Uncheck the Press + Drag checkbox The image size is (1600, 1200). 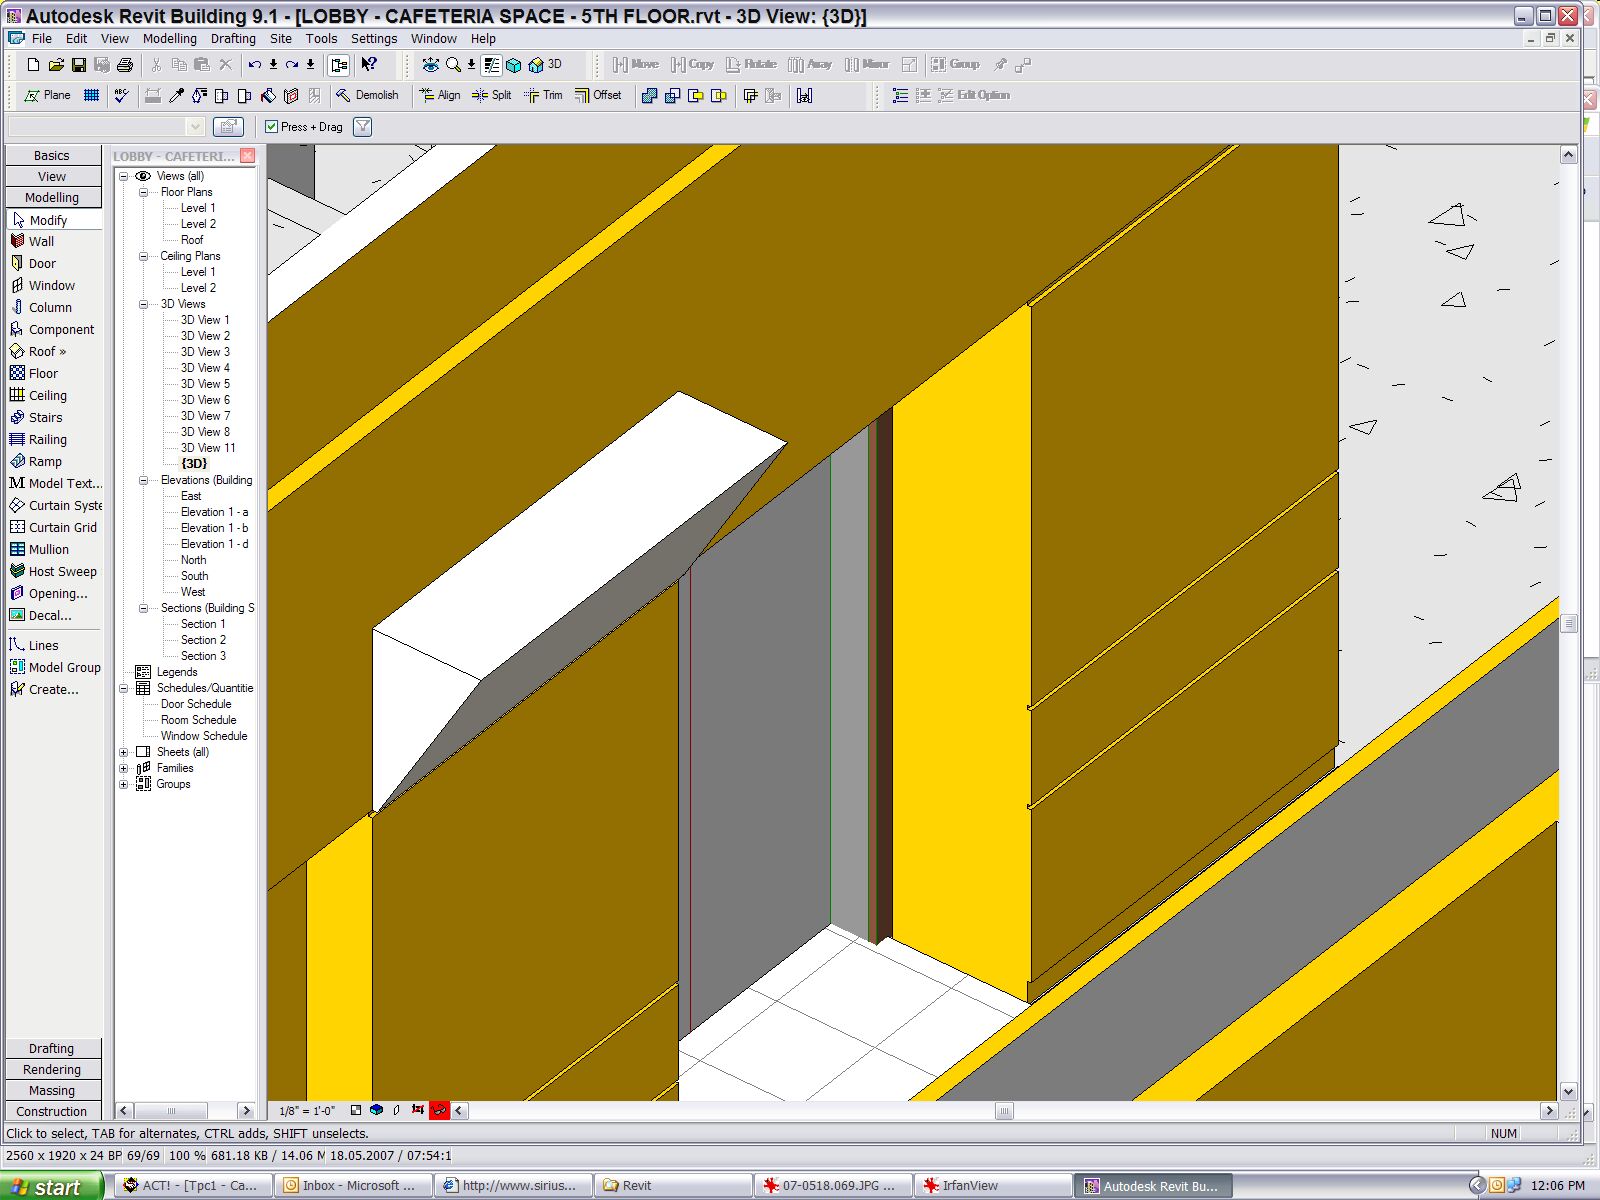click(x=271, y=127)
